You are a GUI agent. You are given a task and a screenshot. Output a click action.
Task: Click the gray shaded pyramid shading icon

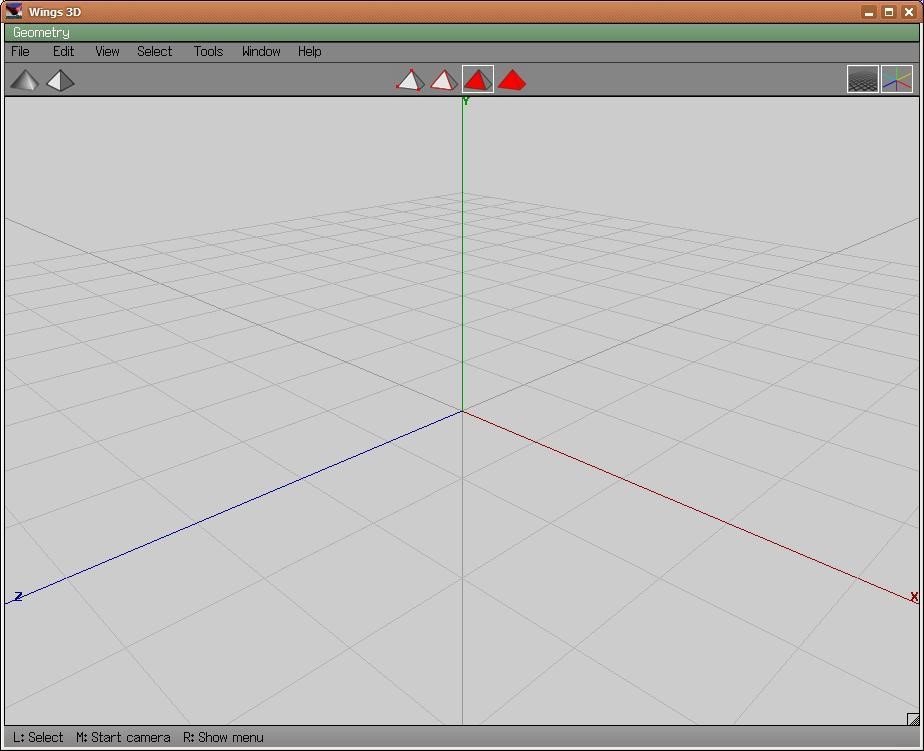[x=25, y=80]
